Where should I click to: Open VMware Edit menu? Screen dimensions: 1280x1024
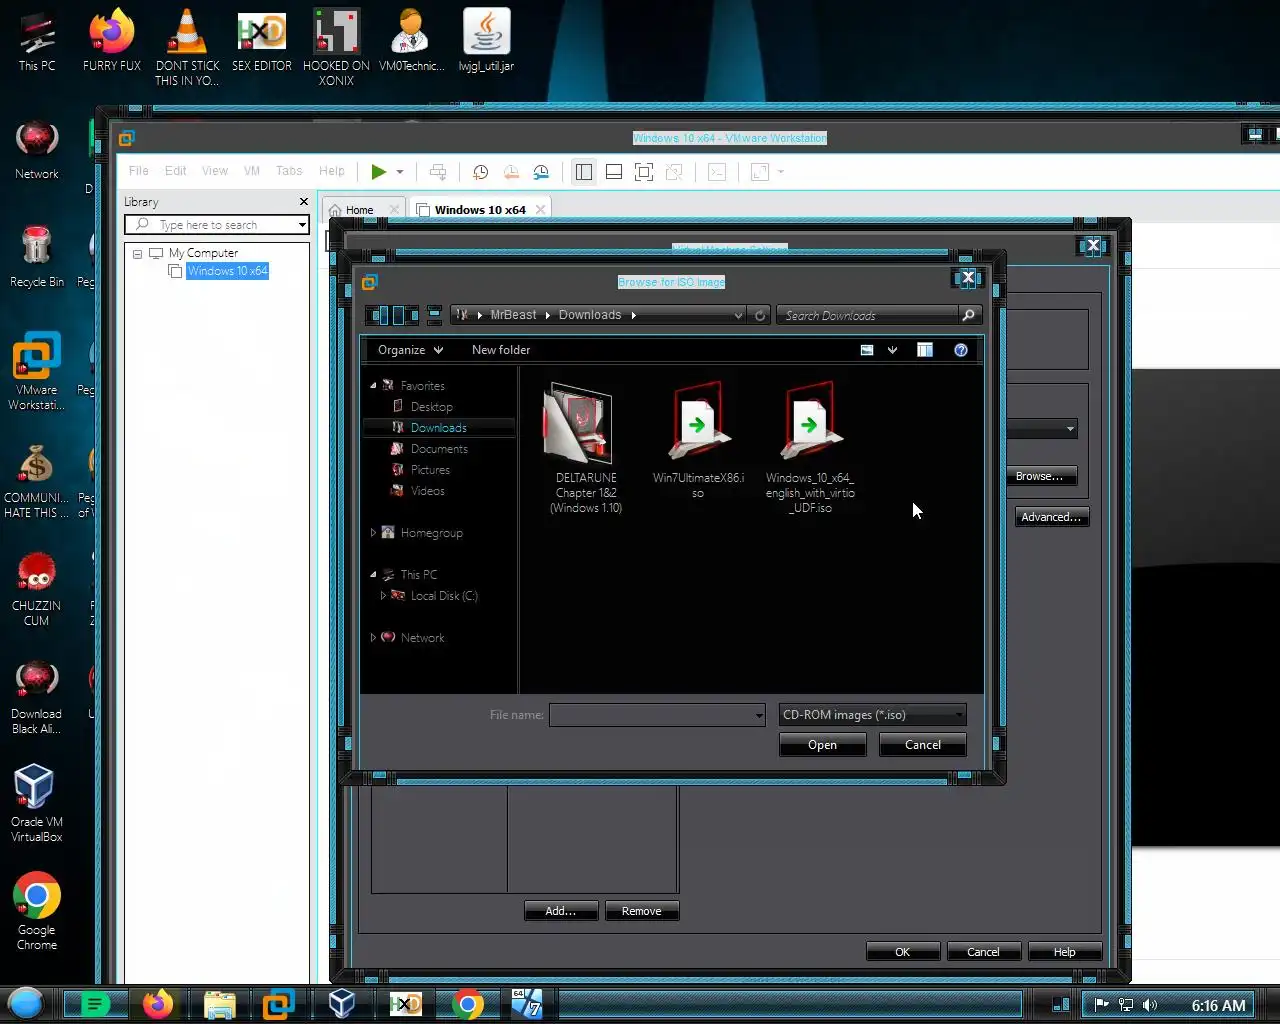[x=176, y=171]
